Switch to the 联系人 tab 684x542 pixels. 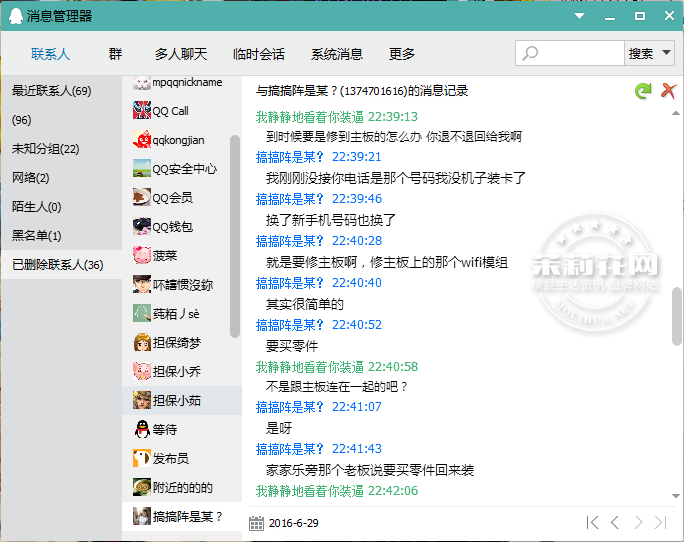(50, 54)
